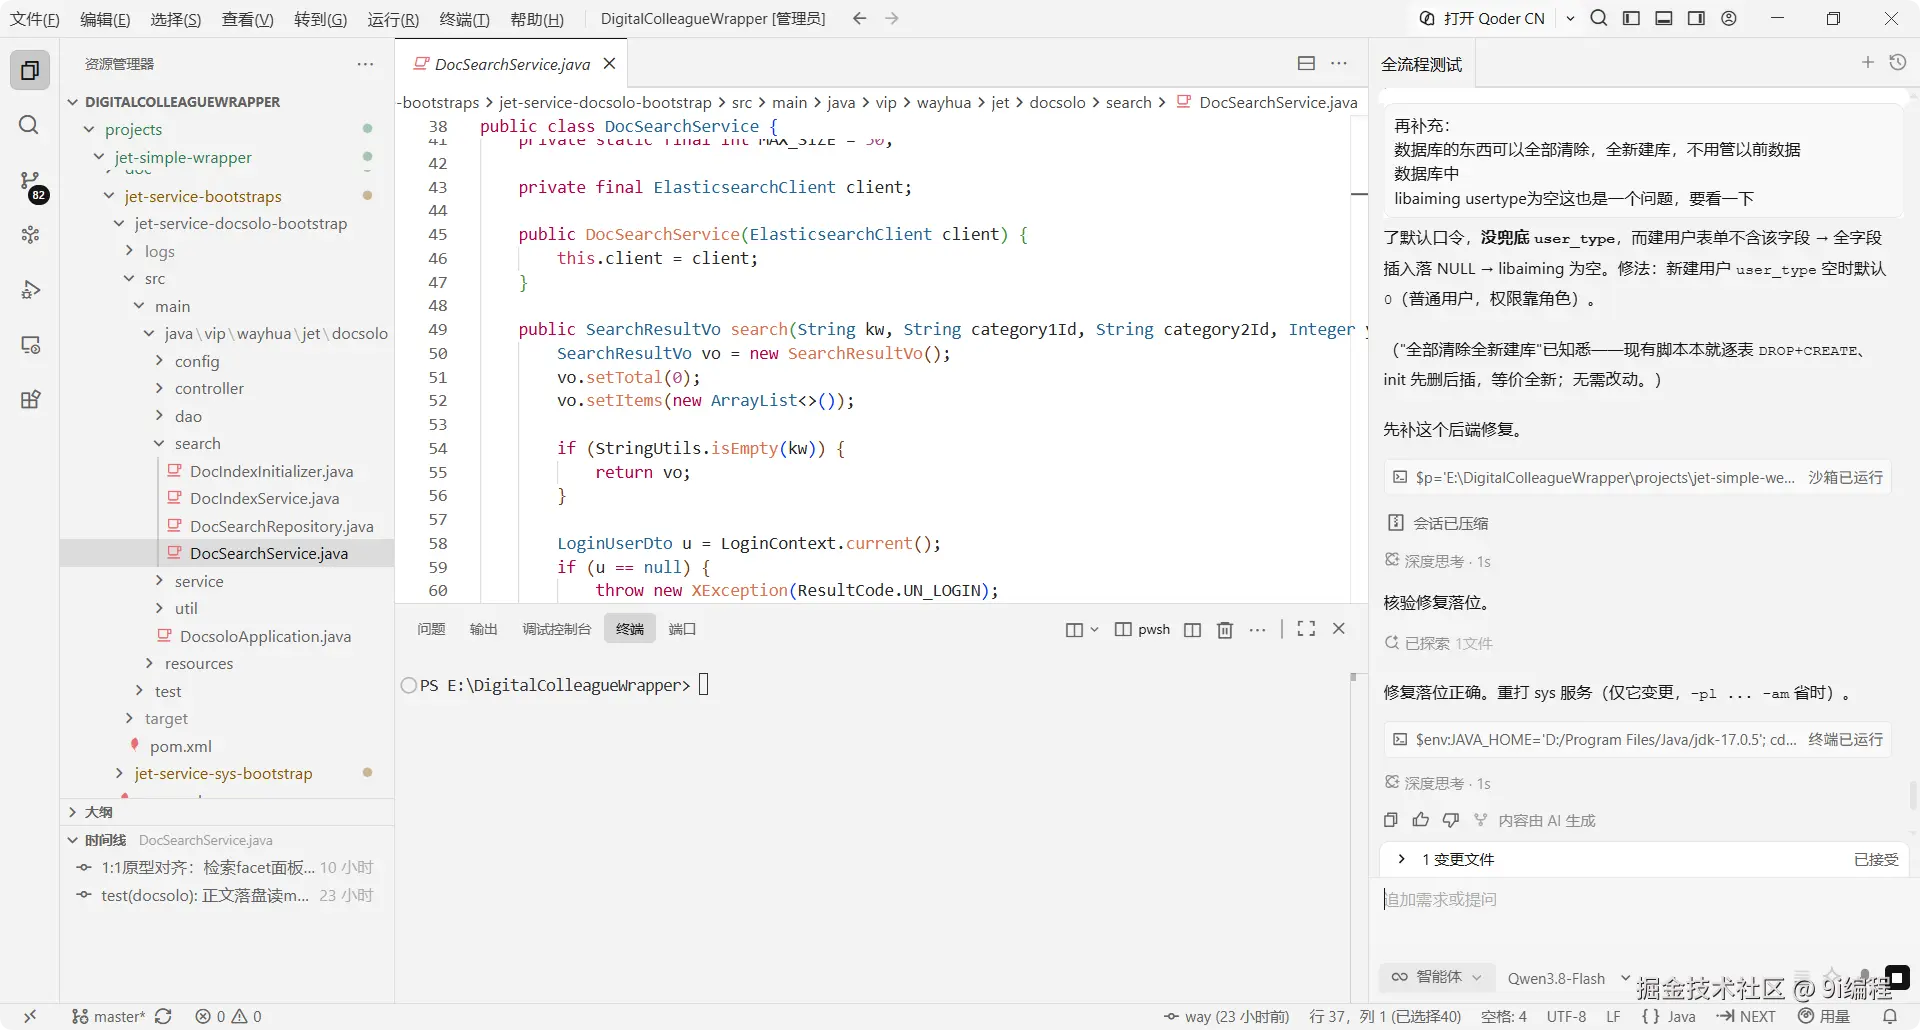Toggle primary sidebar visibility
This screenshot has width=1920, height=1030.
[x=1631, y=18]
